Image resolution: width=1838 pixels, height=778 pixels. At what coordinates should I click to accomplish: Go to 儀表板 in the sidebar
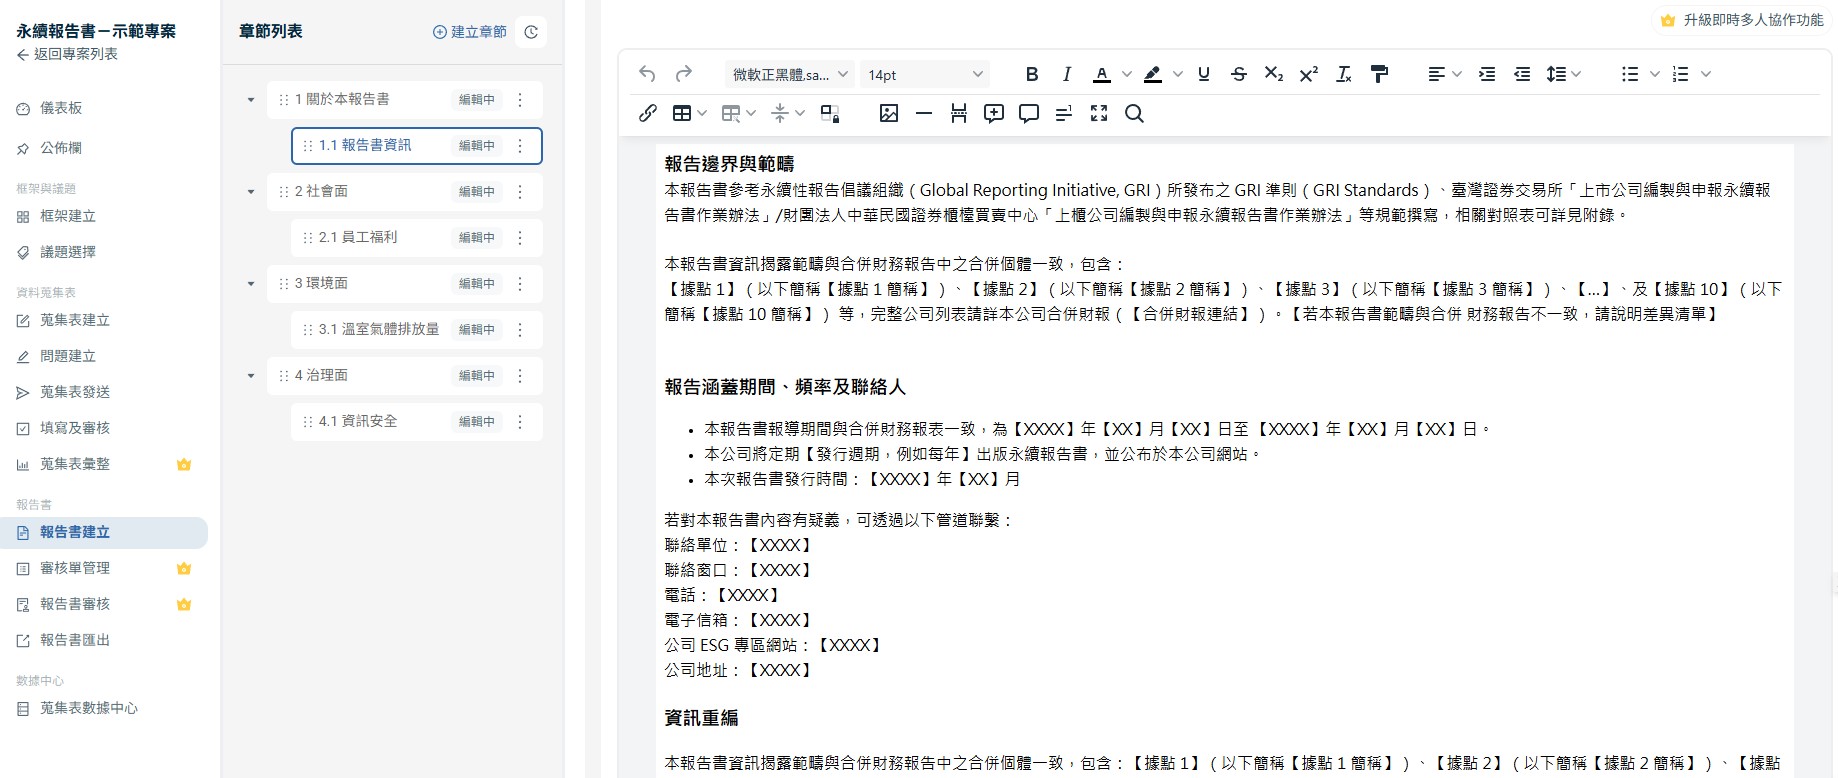pyautogui.click(x=61, y=108)
